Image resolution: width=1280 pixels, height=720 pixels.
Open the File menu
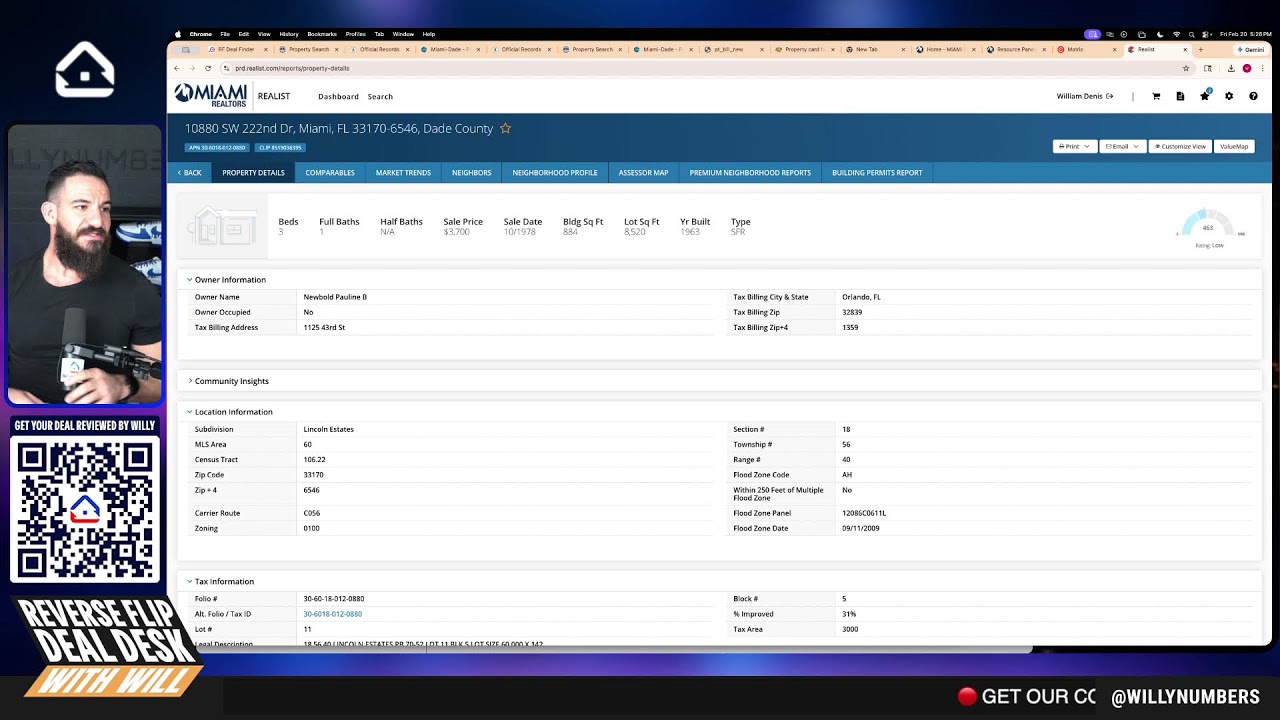click(x=225, y=34)
